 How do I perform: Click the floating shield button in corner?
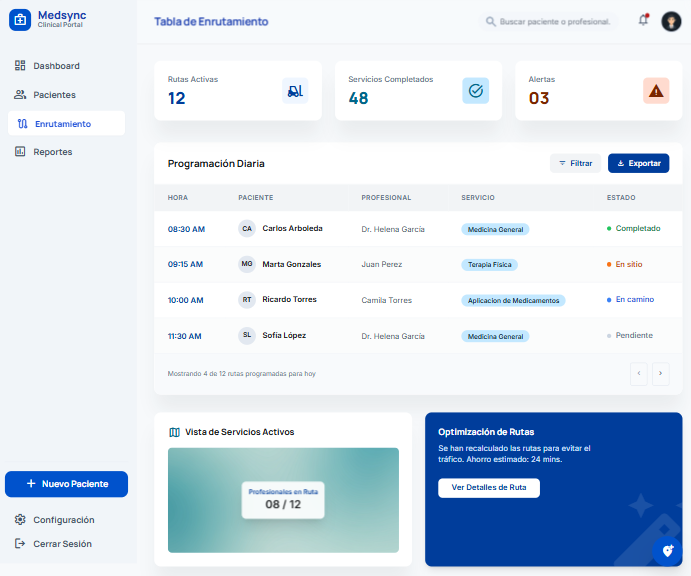[668, 551]
